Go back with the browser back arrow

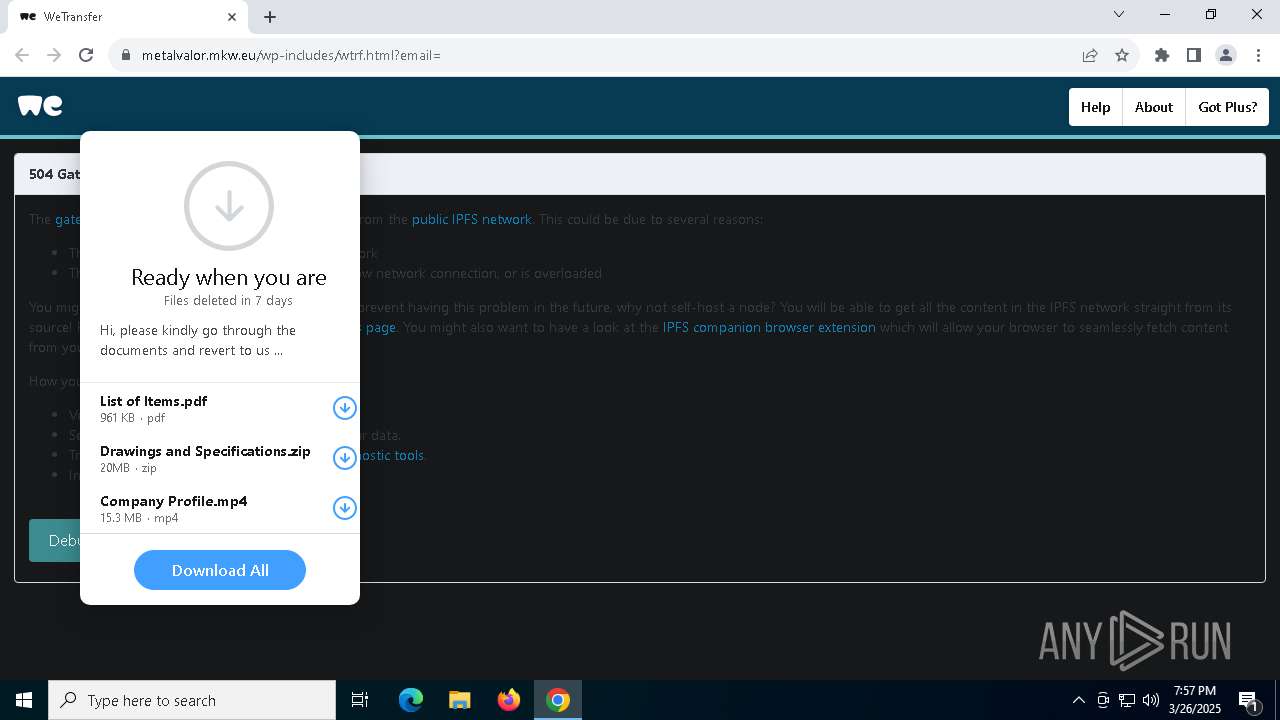tap(22, 55)
